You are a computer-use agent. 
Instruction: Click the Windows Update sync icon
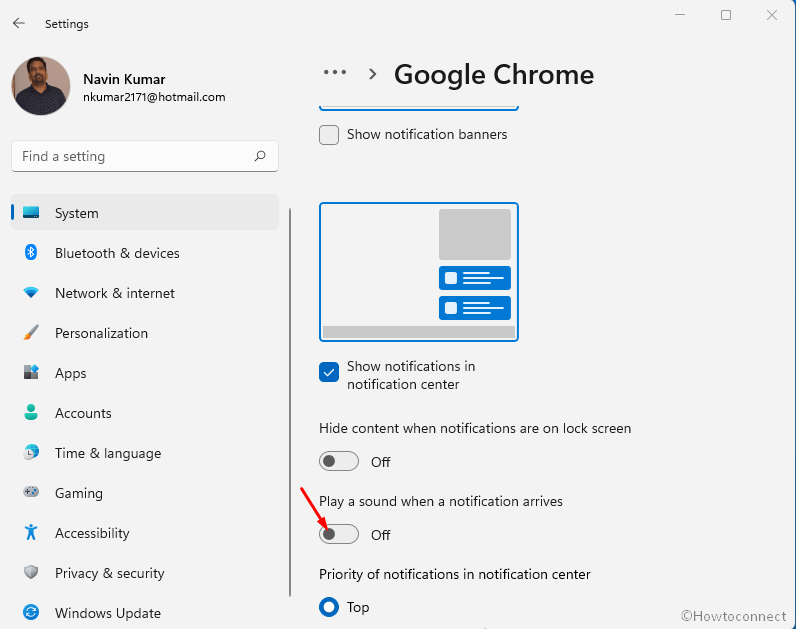[x=31, y=612]
